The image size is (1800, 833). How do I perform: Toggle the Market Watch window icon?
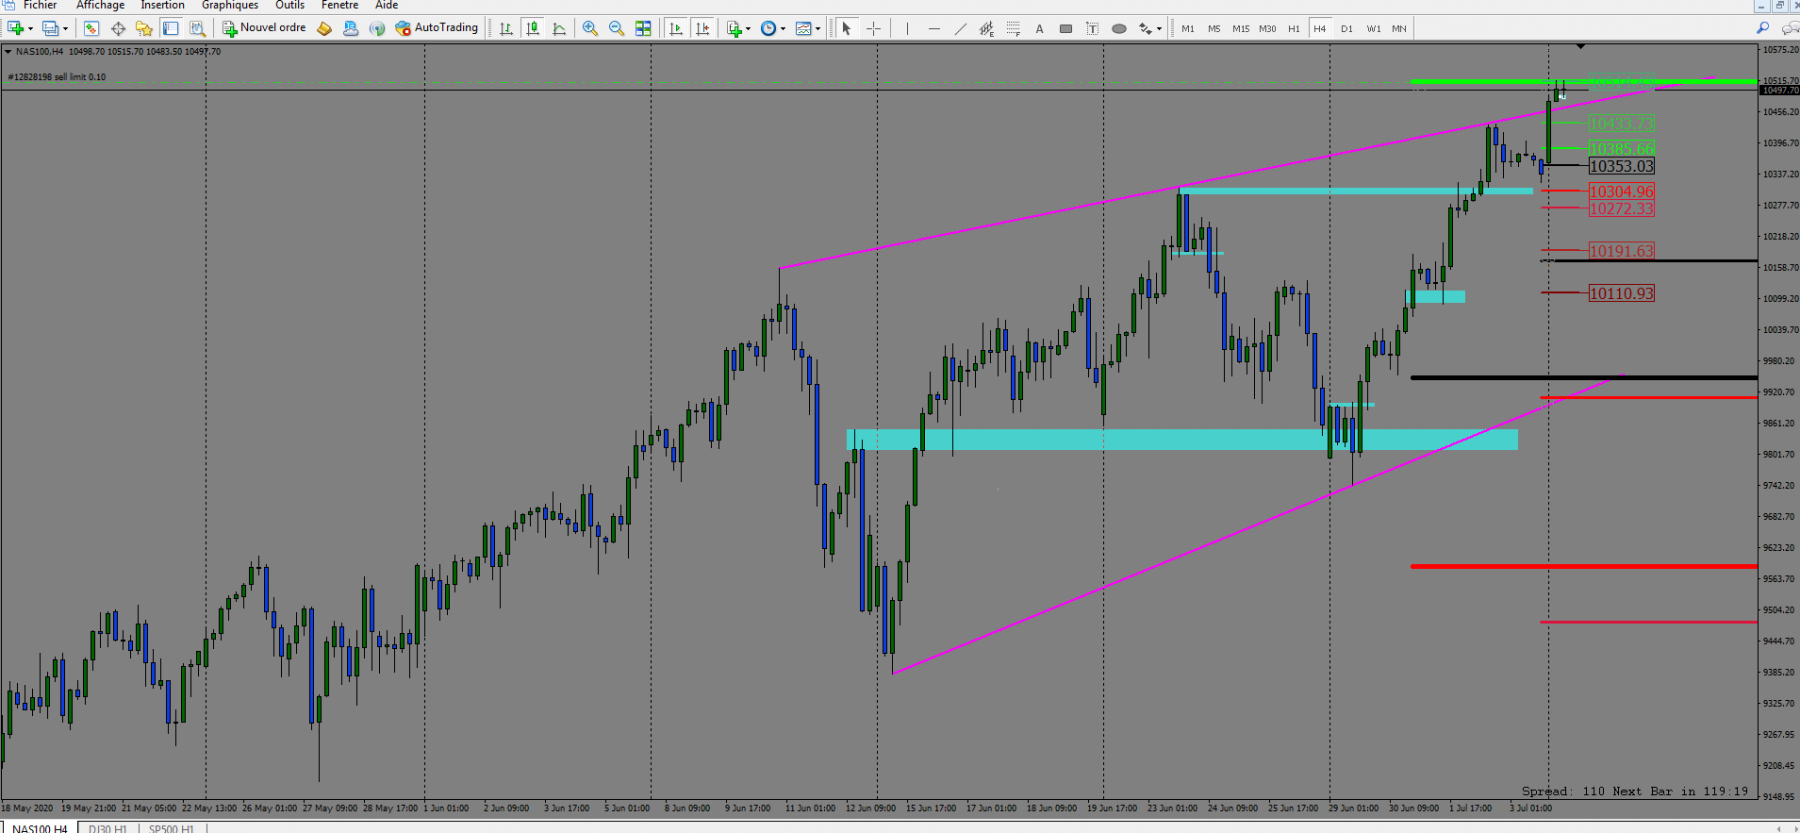tap(91, 28)
